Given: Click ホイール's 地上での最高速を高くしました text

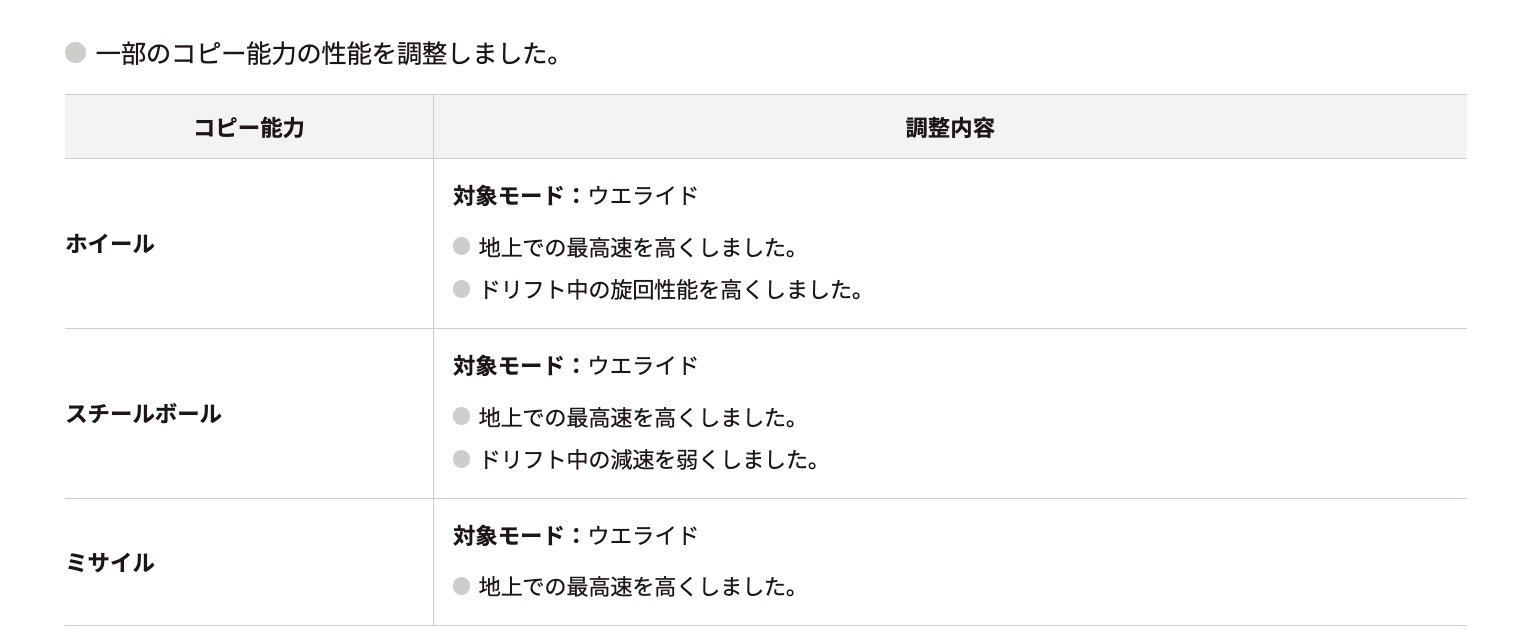Looking at the screenshot, I should coord(638,247).
